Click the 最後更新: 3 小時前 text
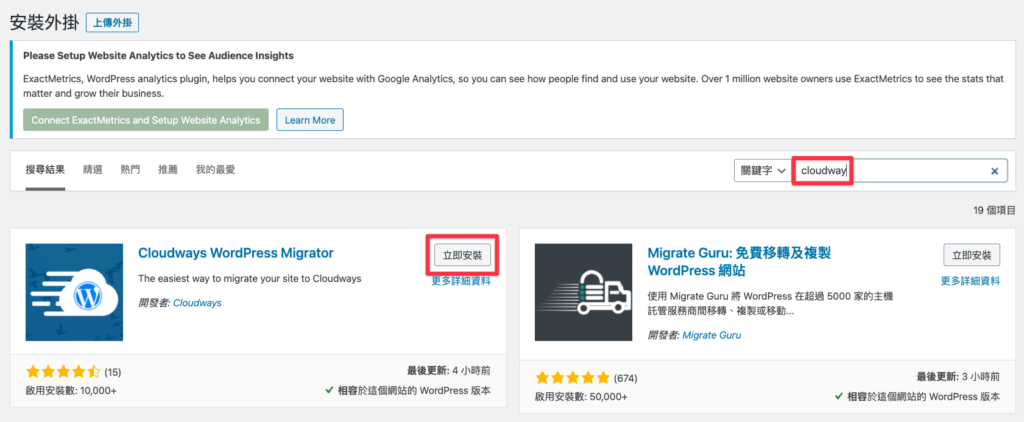Viewport: 1024px width, 422px height. 958,377
